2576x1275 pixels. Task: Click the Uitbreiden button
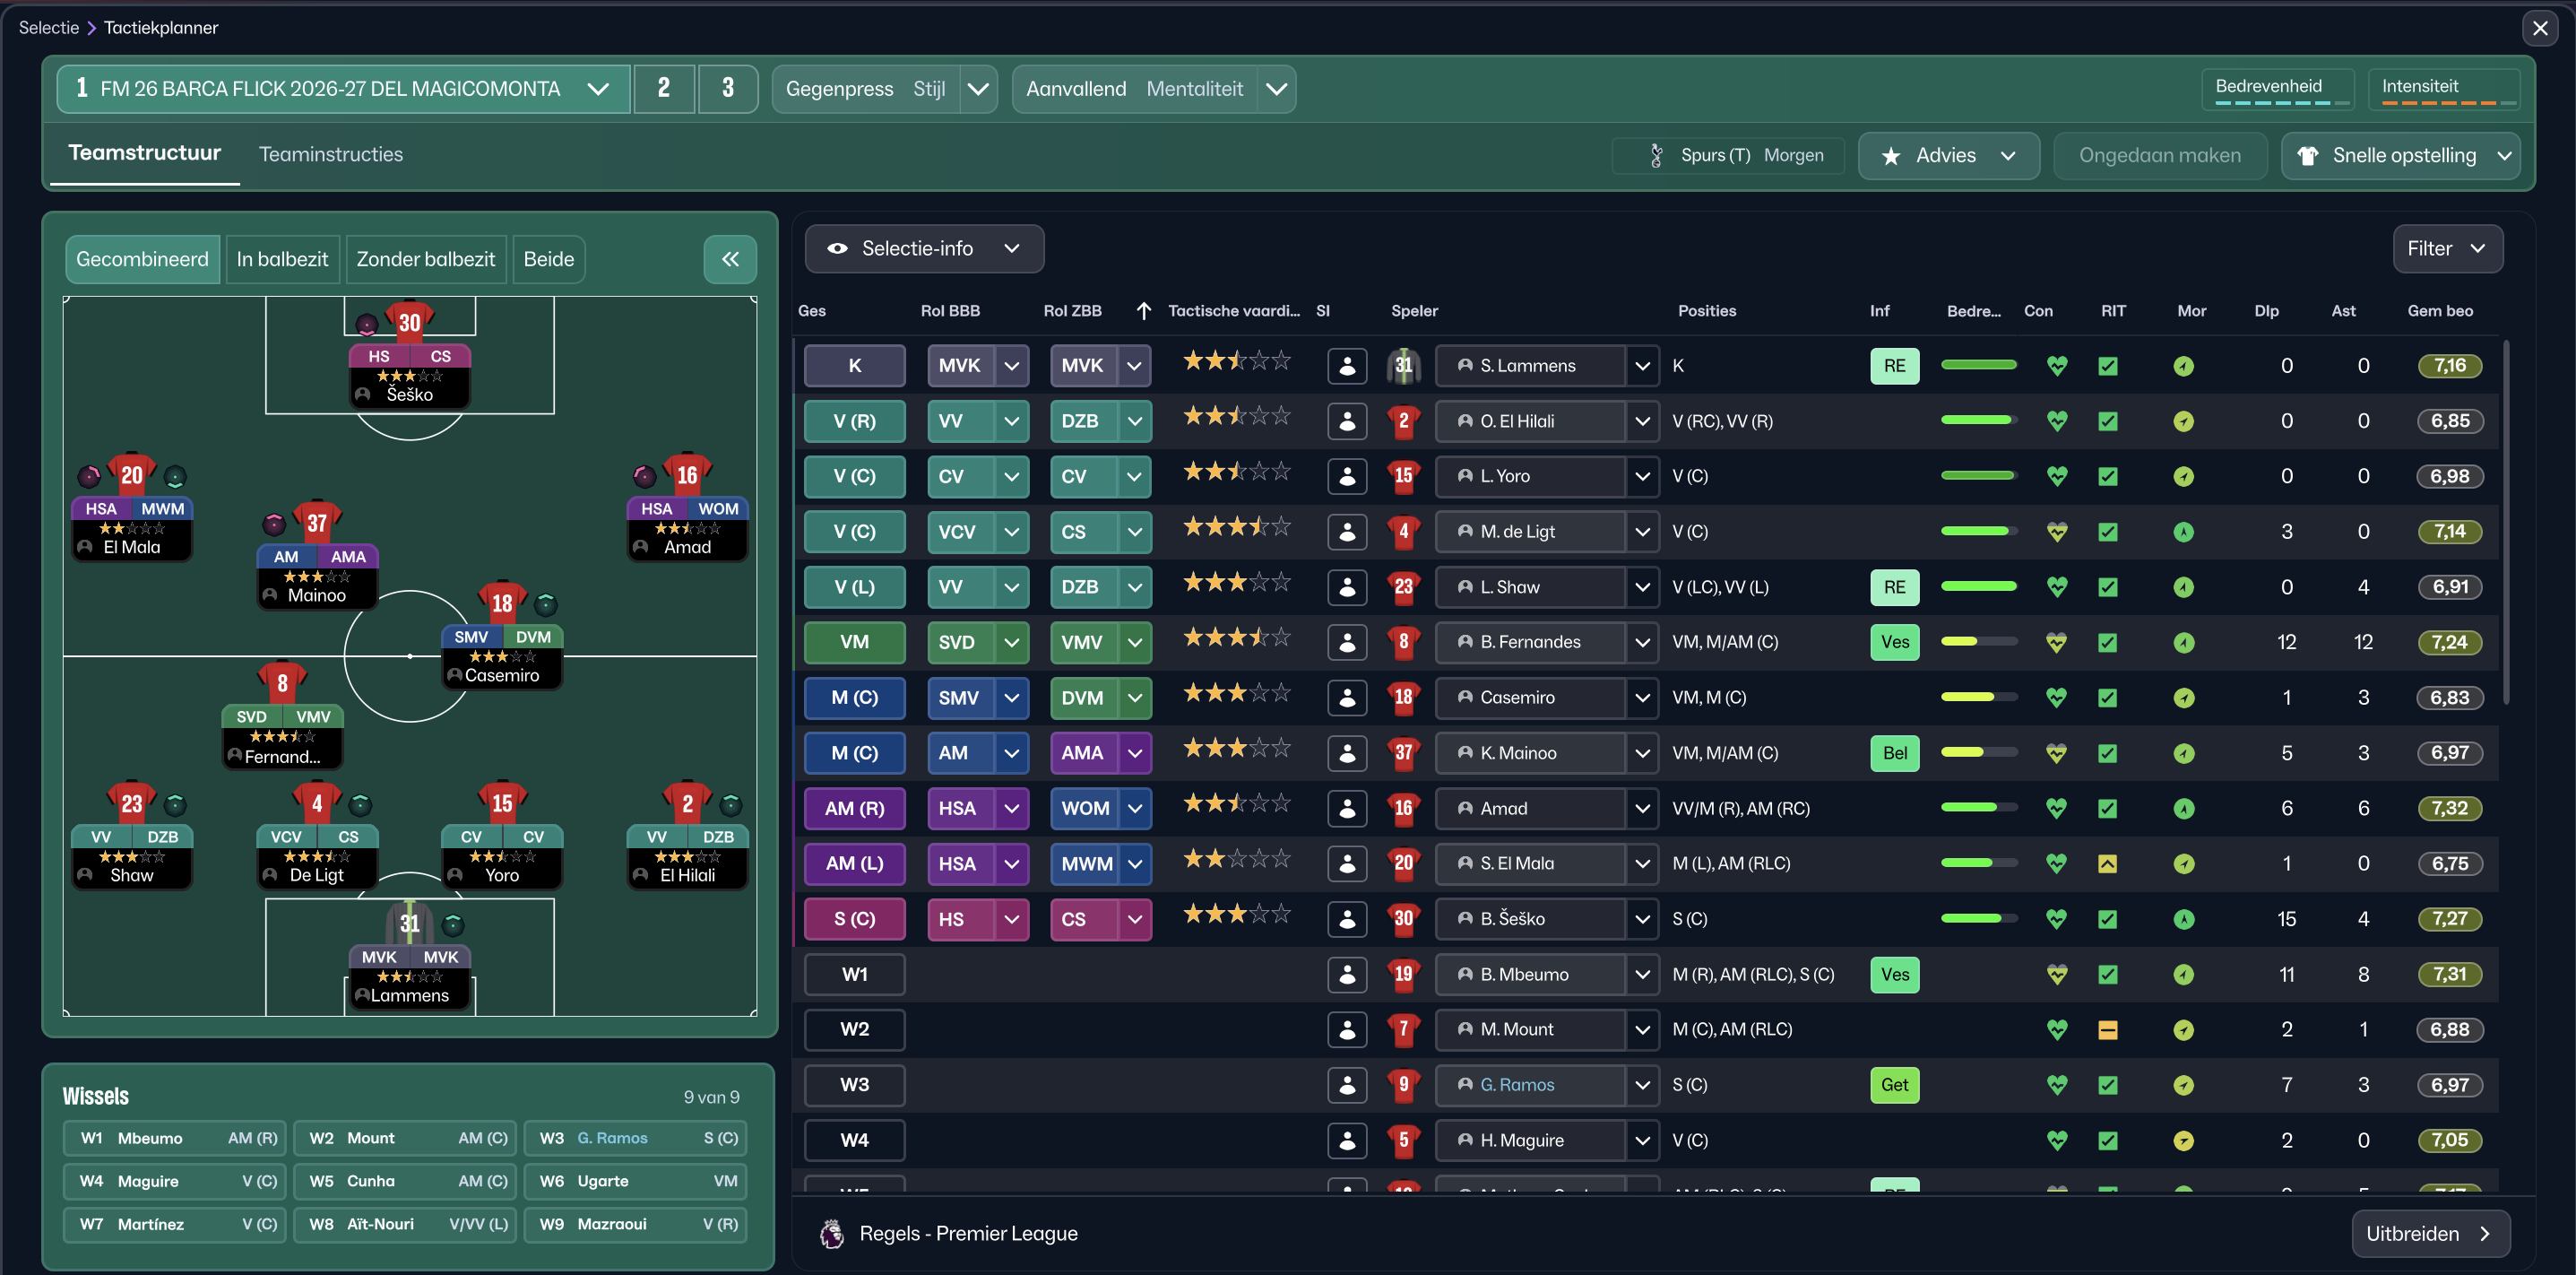tap(2430, 1234)
